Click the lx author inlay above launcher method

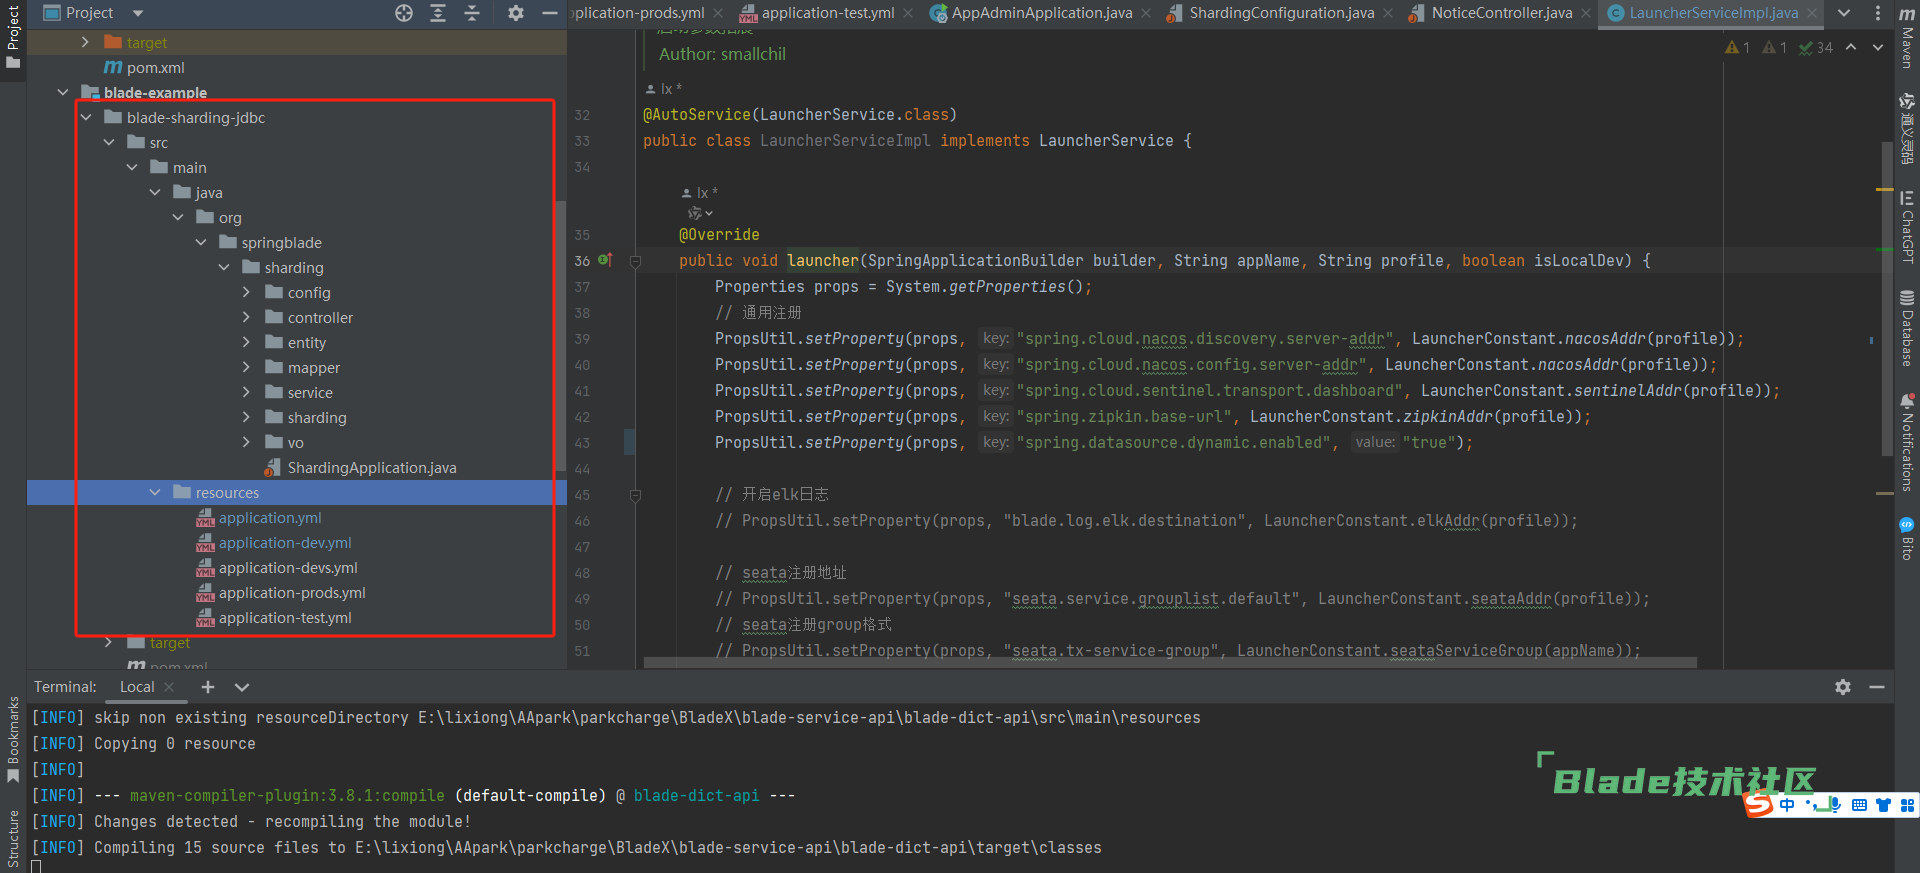click(700, 193)
